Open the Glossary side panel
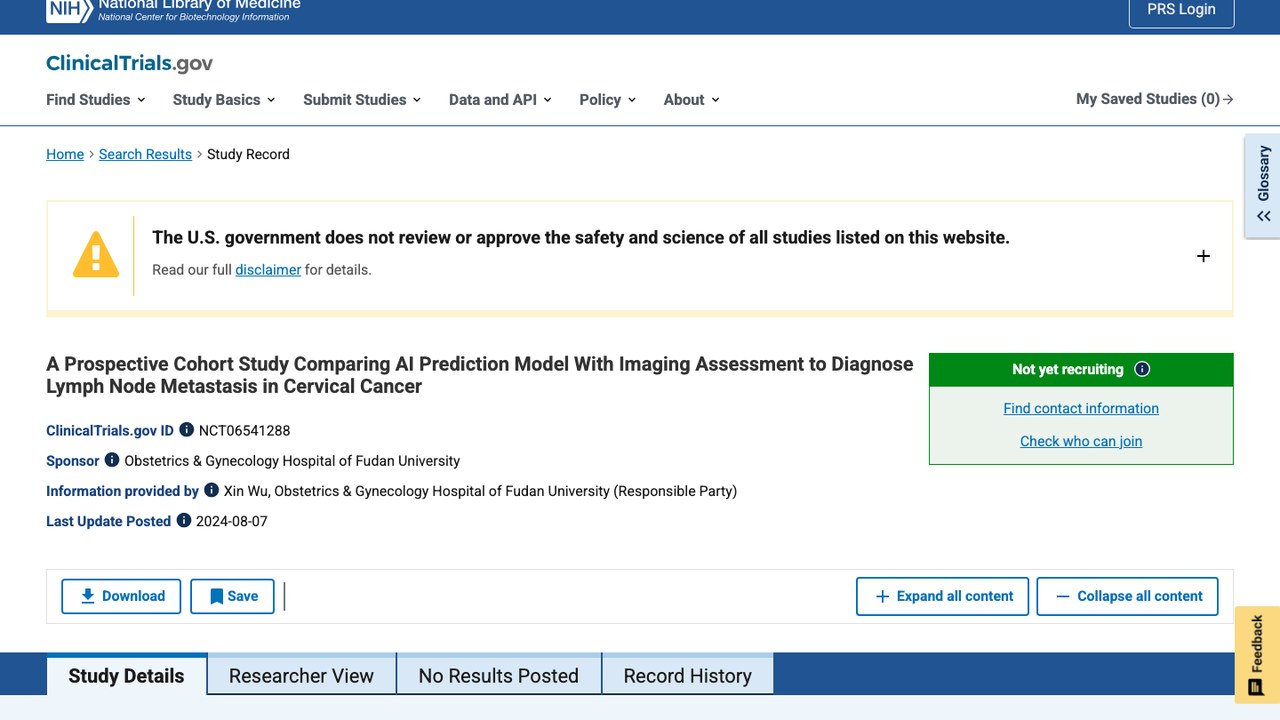Image resolution: width=1280 pixels, height=720 pixels. [1263, 186]
